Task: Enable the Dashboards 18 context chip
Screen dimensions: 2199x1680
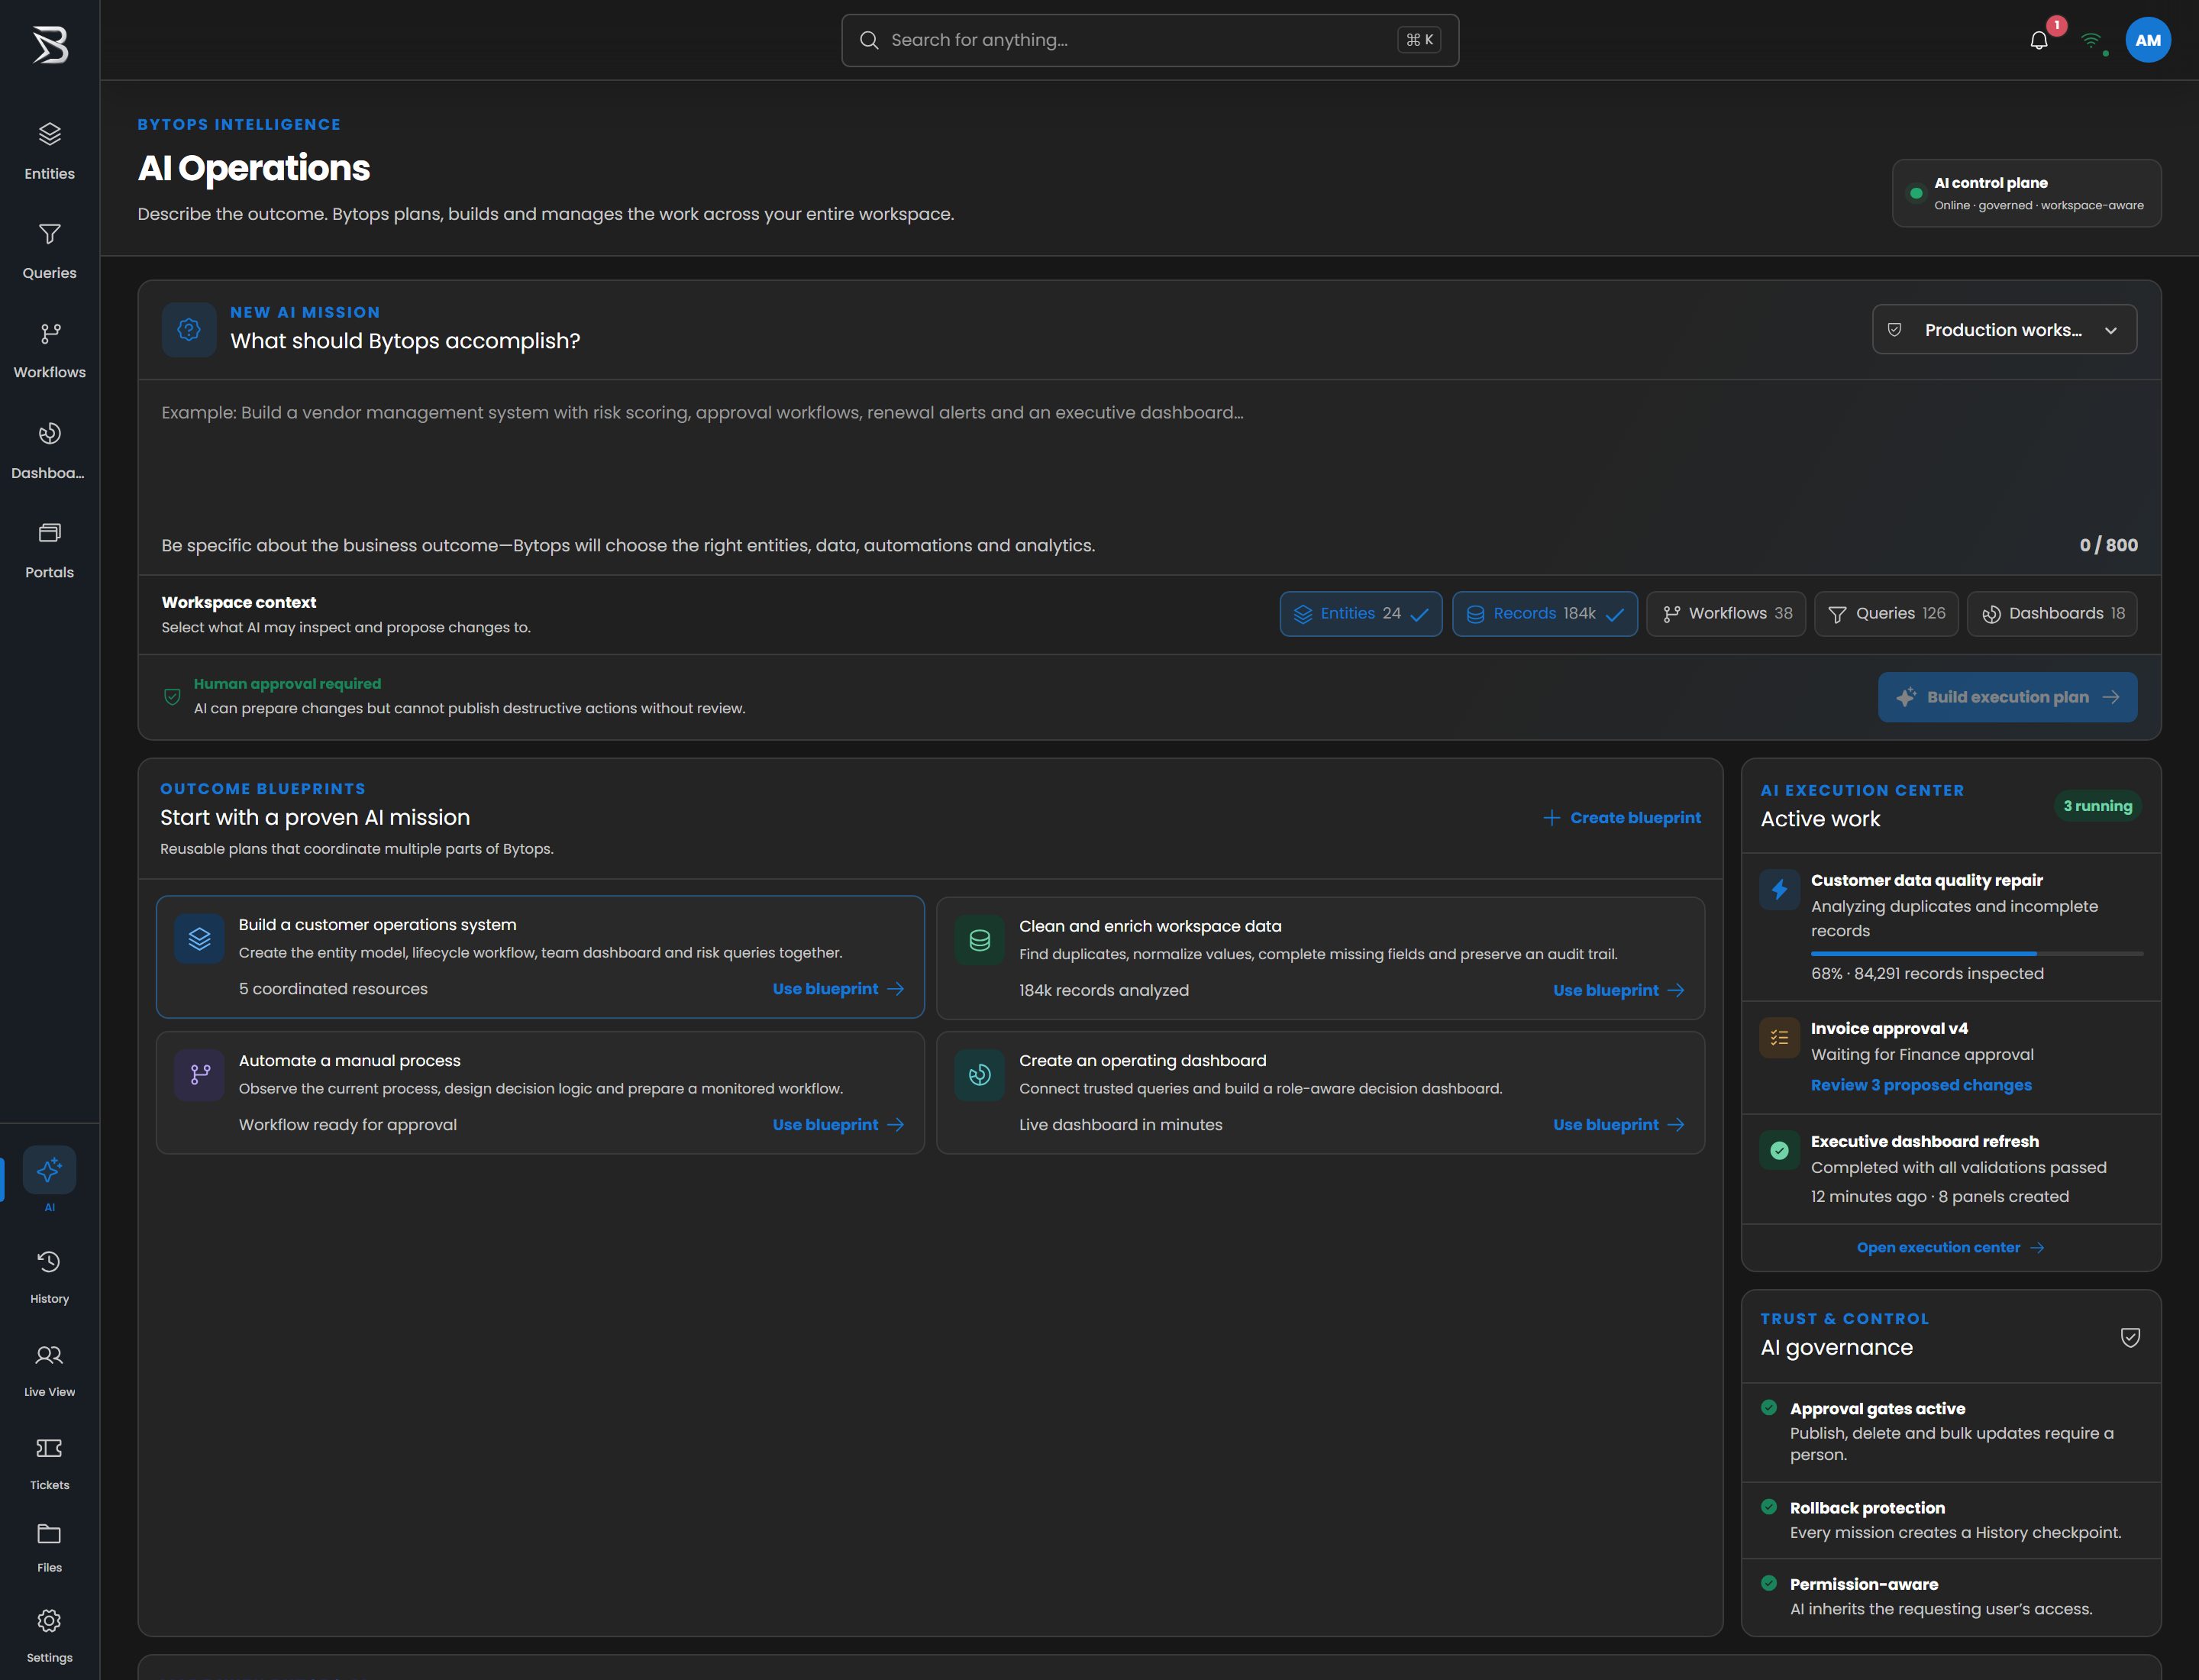Action: tap(2052, 614)
